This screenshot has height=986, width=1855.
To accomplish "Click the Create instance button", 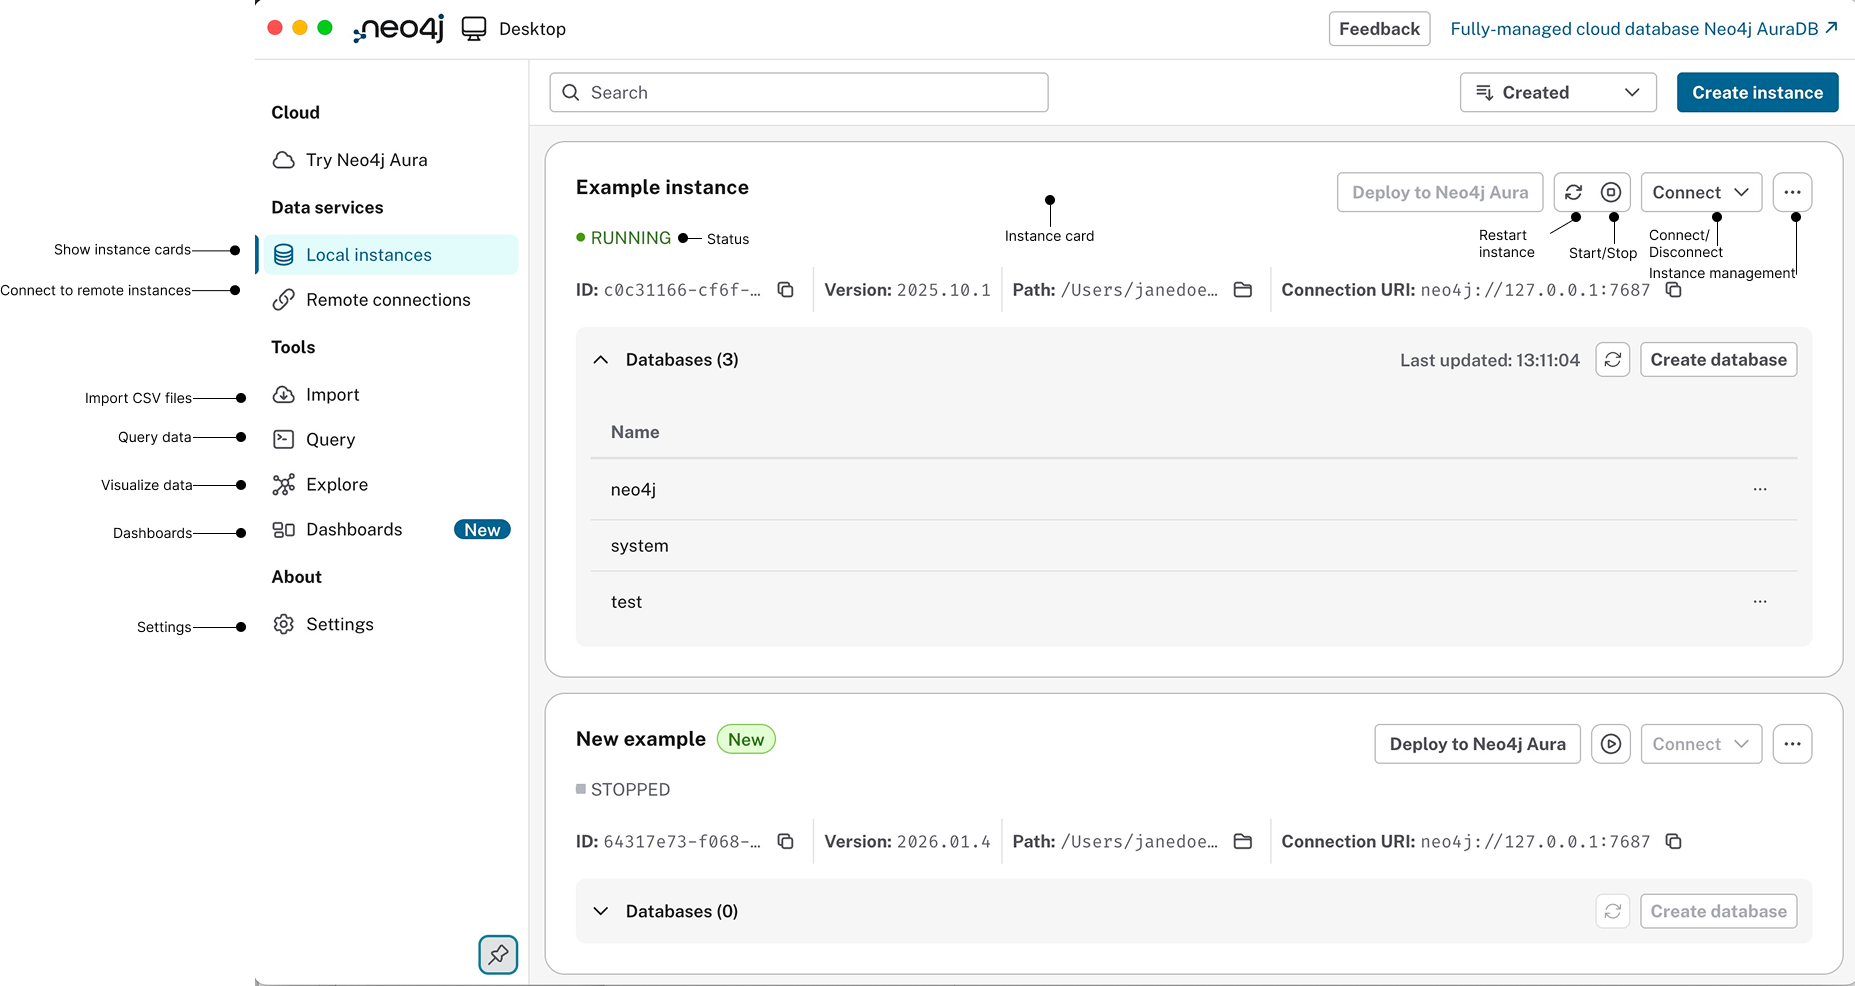I will click(1758, 93).
